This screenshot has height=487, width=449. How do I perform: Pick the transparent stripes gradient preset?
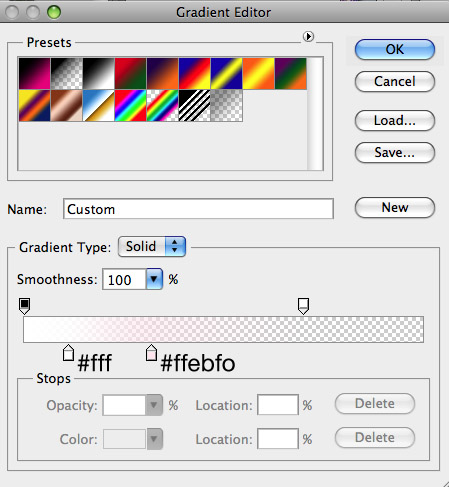[195, 105]
